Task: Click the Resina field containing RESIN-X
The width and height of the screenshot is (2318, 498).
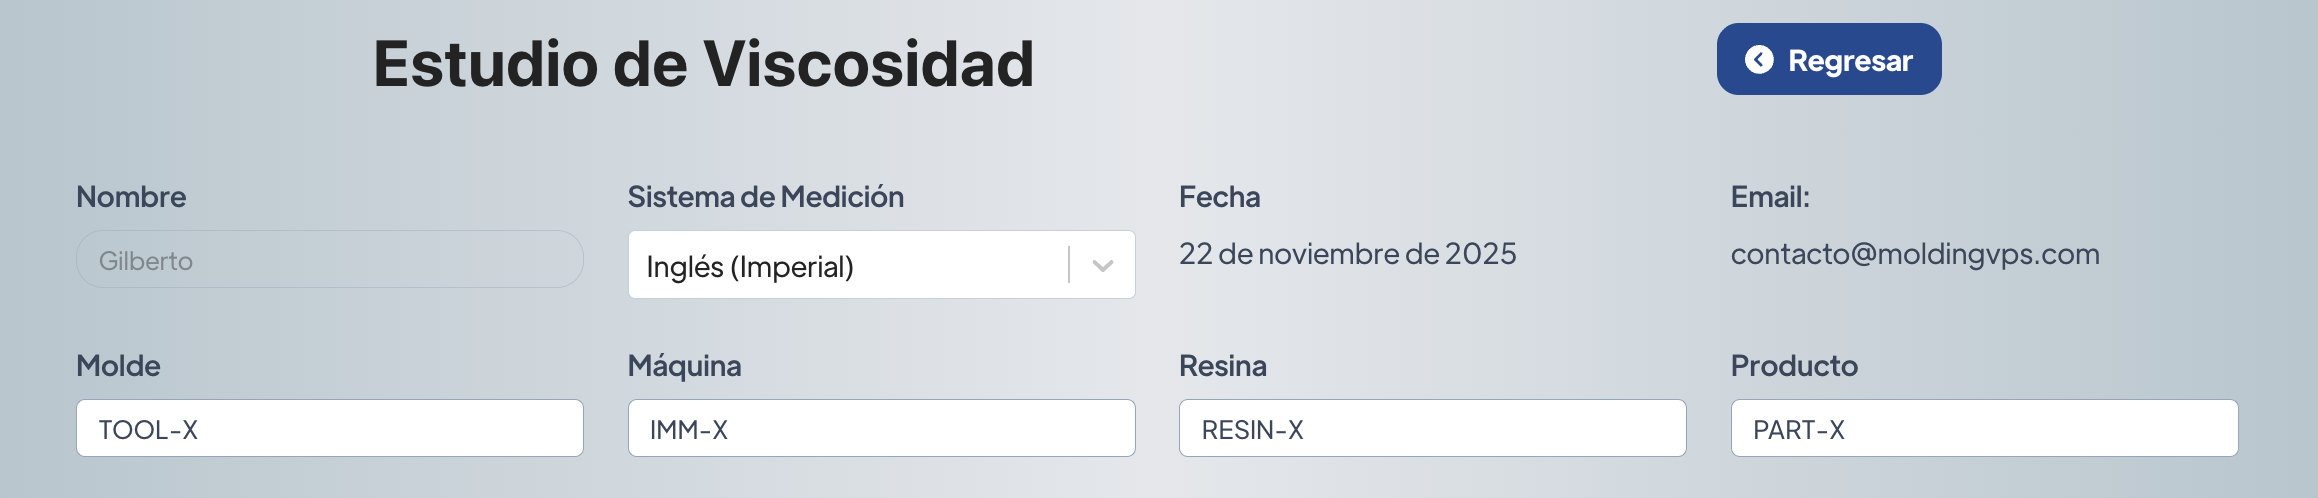Action: (1432, 429)
